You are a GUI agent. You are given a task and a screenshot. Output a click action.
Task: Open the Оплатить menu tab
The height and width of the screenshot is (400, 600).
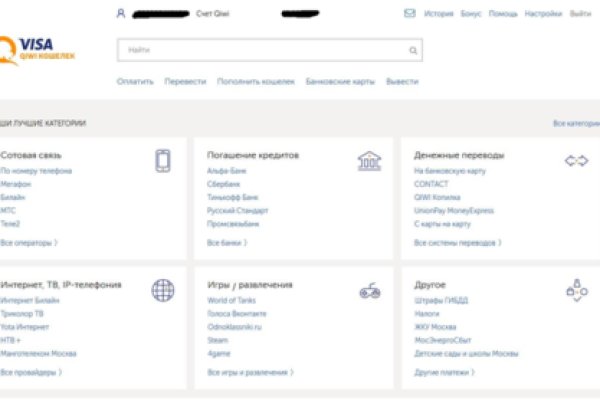135,81
